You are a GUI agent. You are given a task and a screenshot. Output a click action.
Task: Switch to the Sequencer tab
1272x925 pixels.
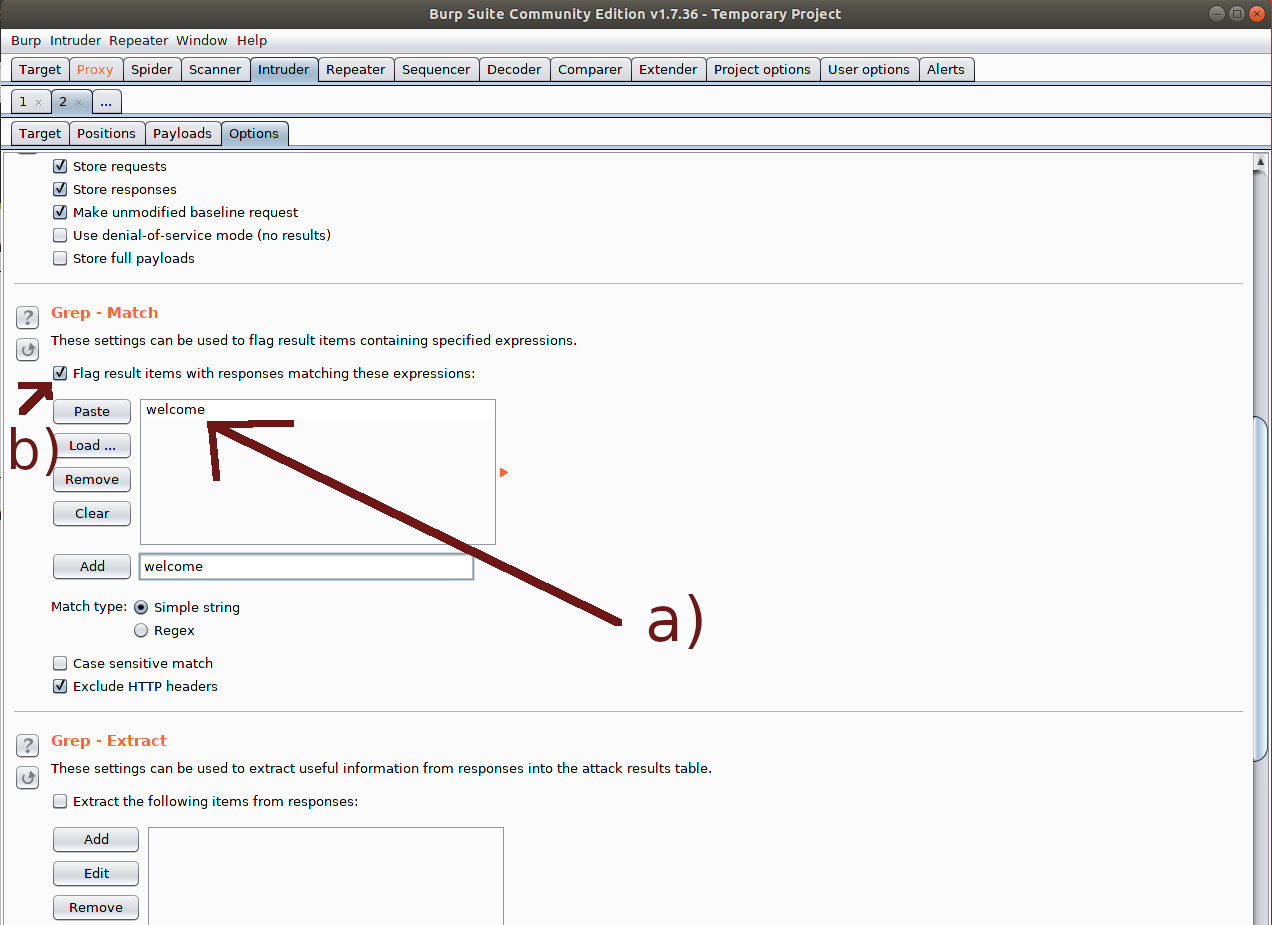coord(436,69)
